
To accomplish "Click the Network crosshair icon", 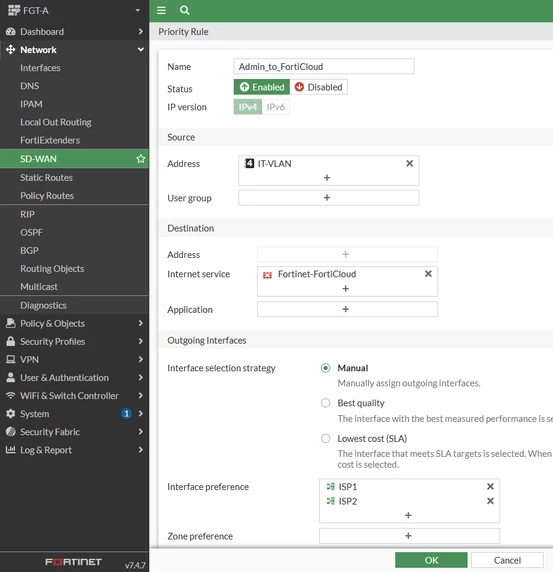I will point(11,50).
